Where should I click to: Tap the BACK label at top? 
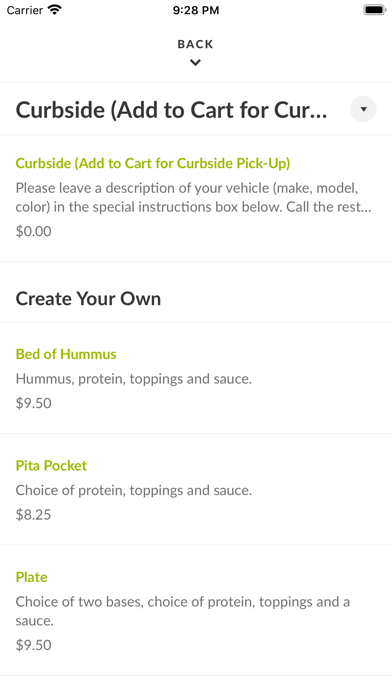(x=195, y=44)
